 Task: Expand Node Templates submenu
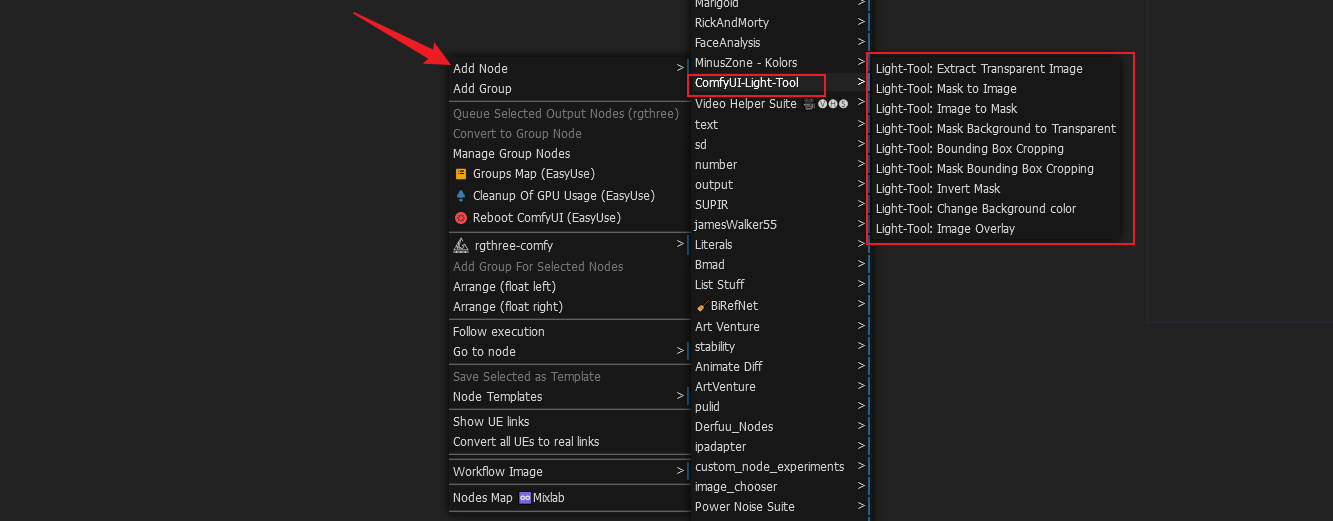(x=569, y=397)
